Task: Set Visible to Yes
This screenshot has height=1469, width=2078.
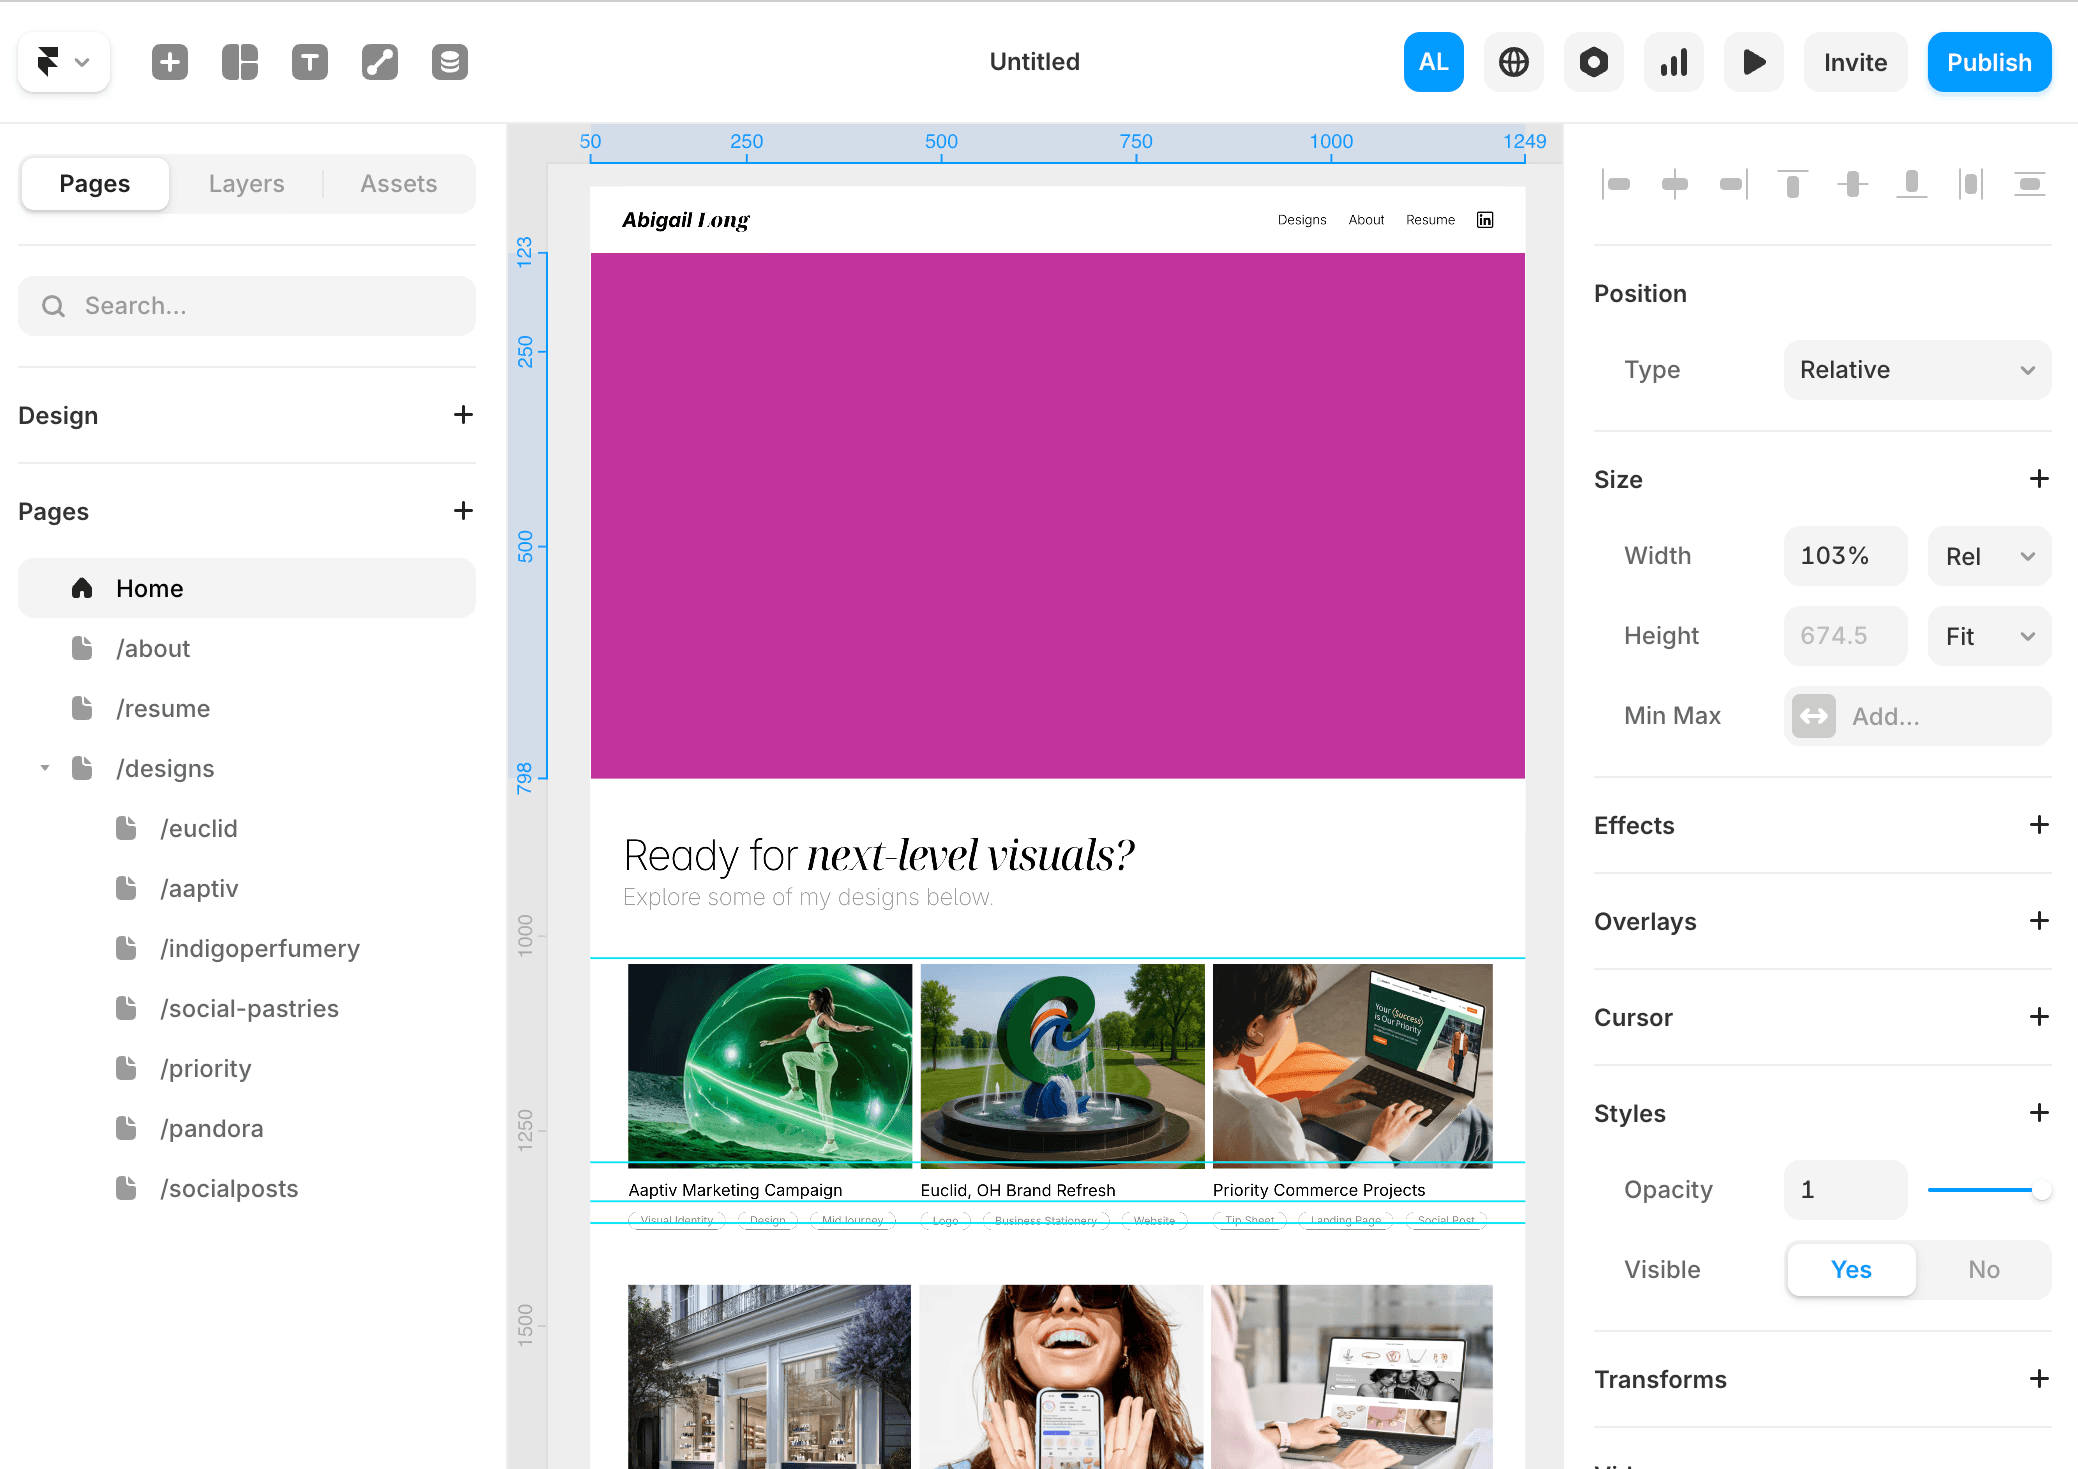Action: (x=1851, y=1269)
